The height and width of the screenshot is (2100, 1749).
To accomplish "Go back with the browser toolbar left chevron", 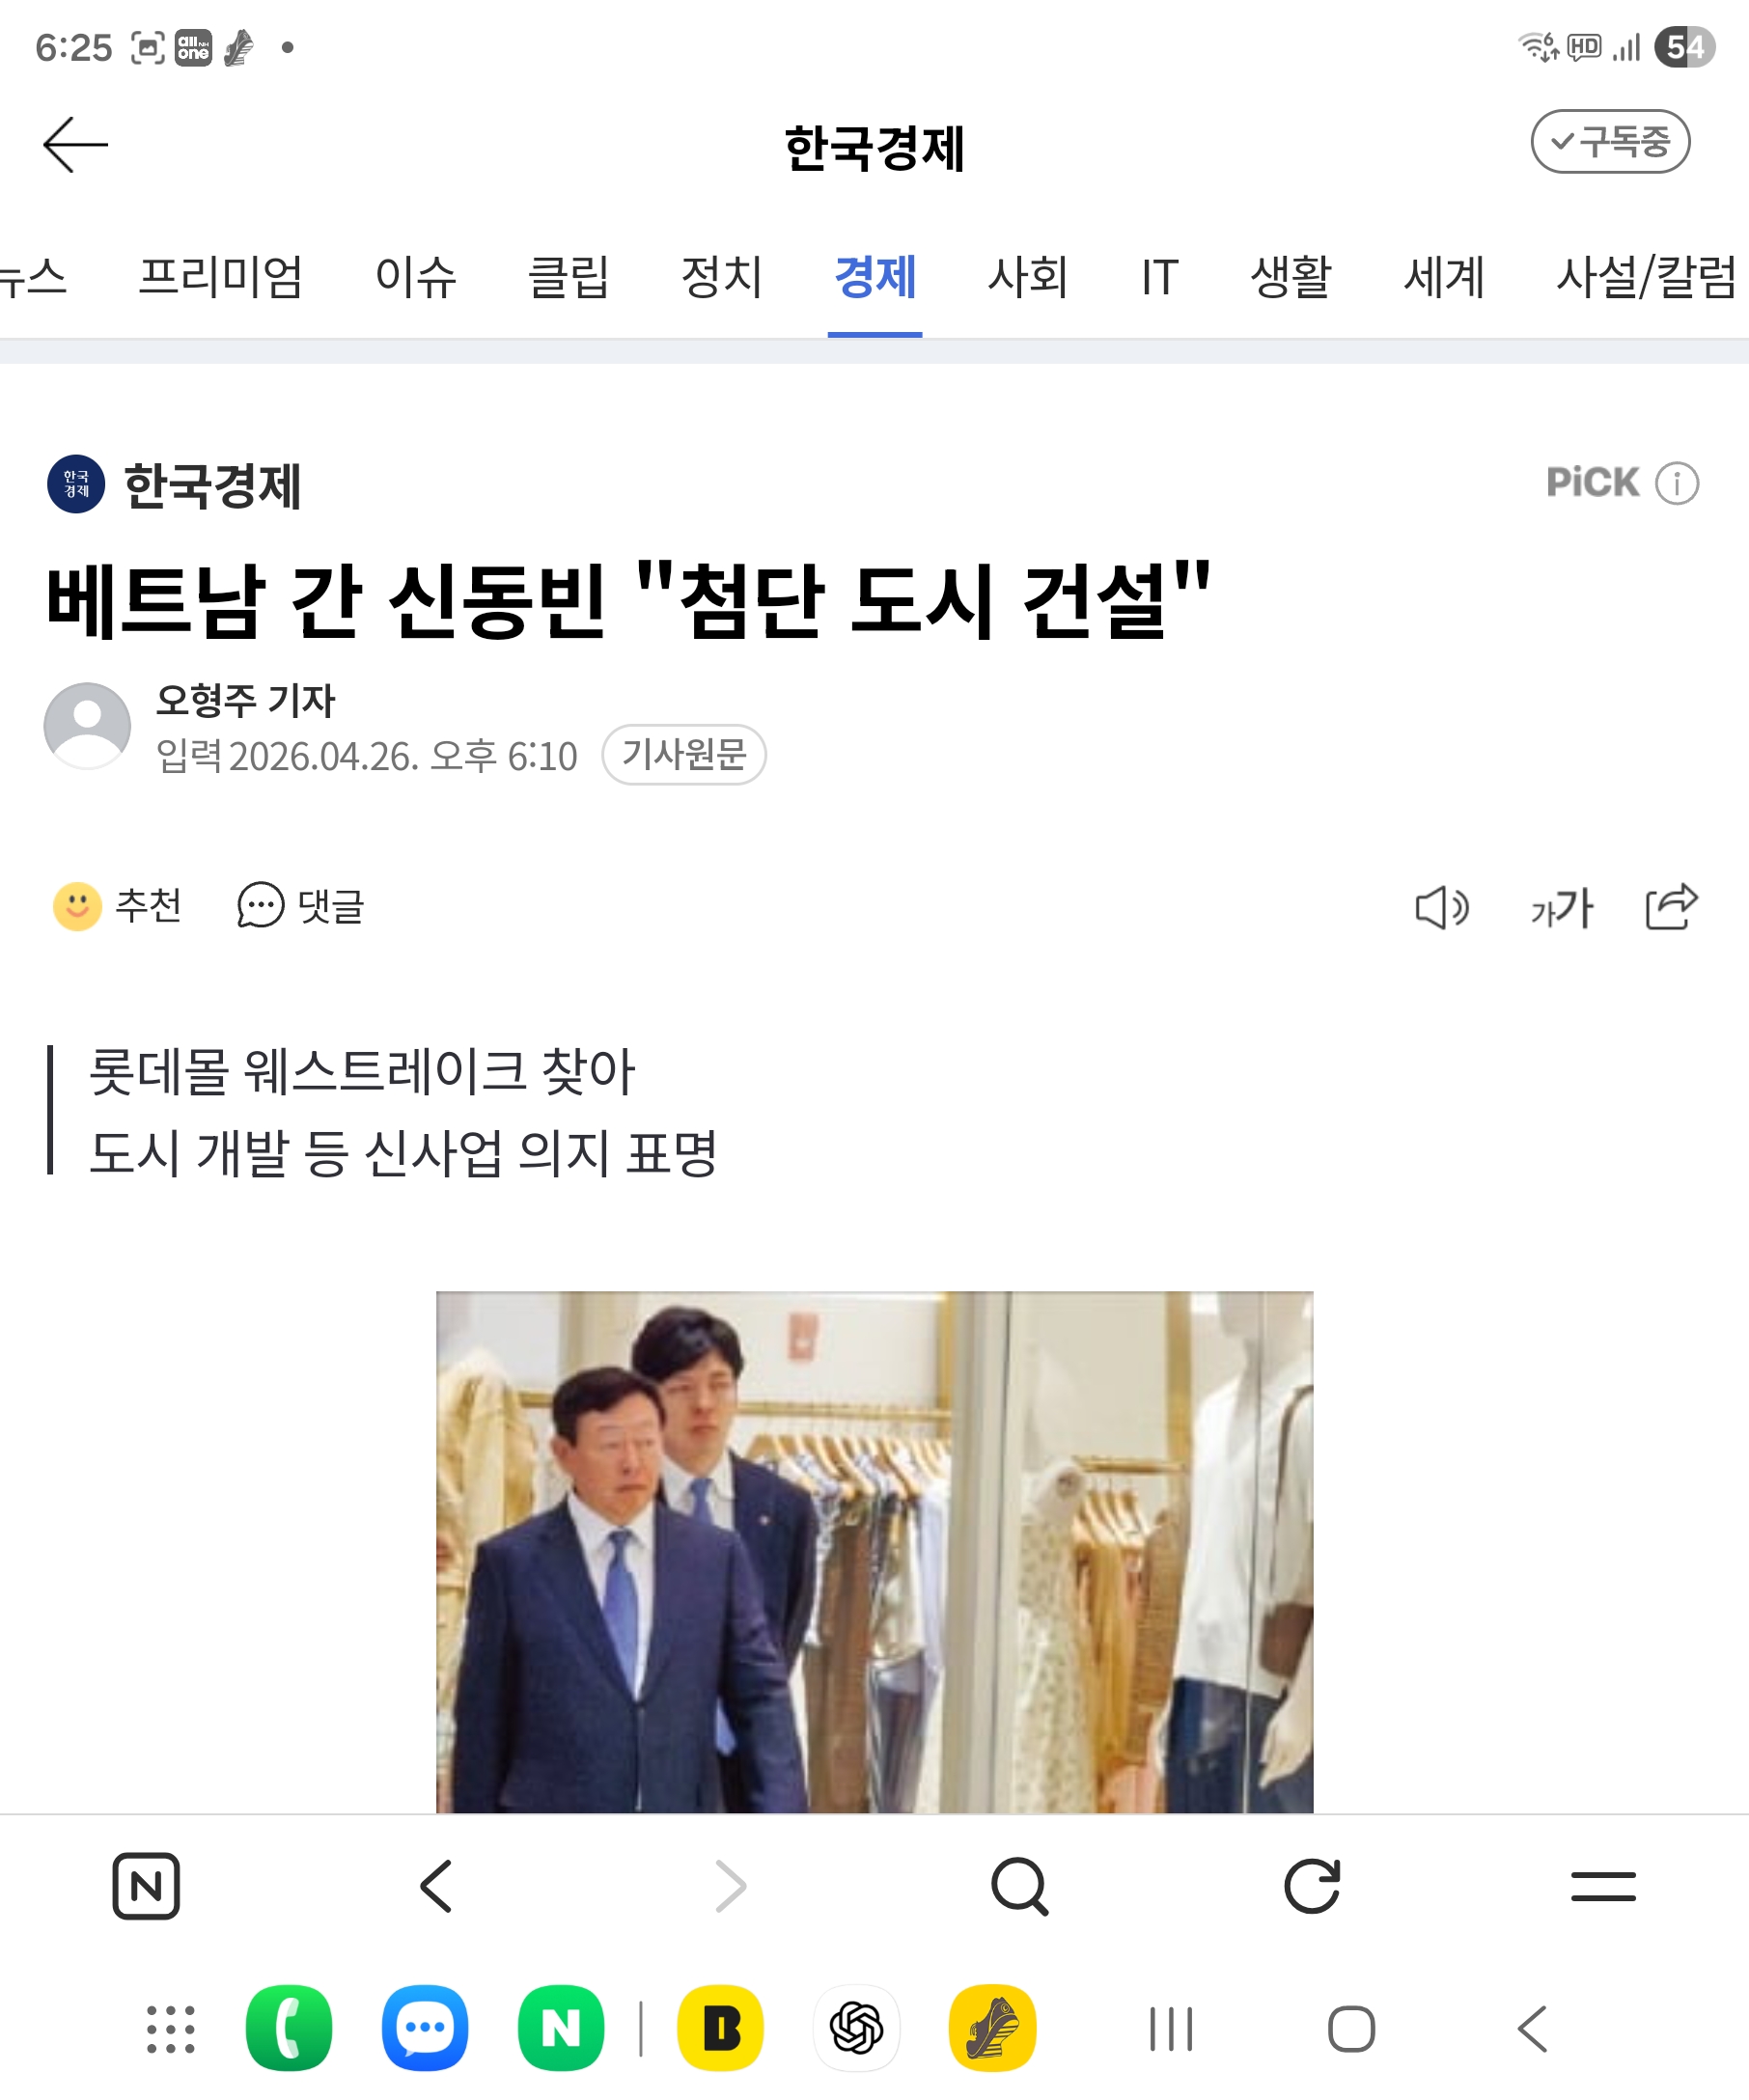I will [x=437, y=1886].
